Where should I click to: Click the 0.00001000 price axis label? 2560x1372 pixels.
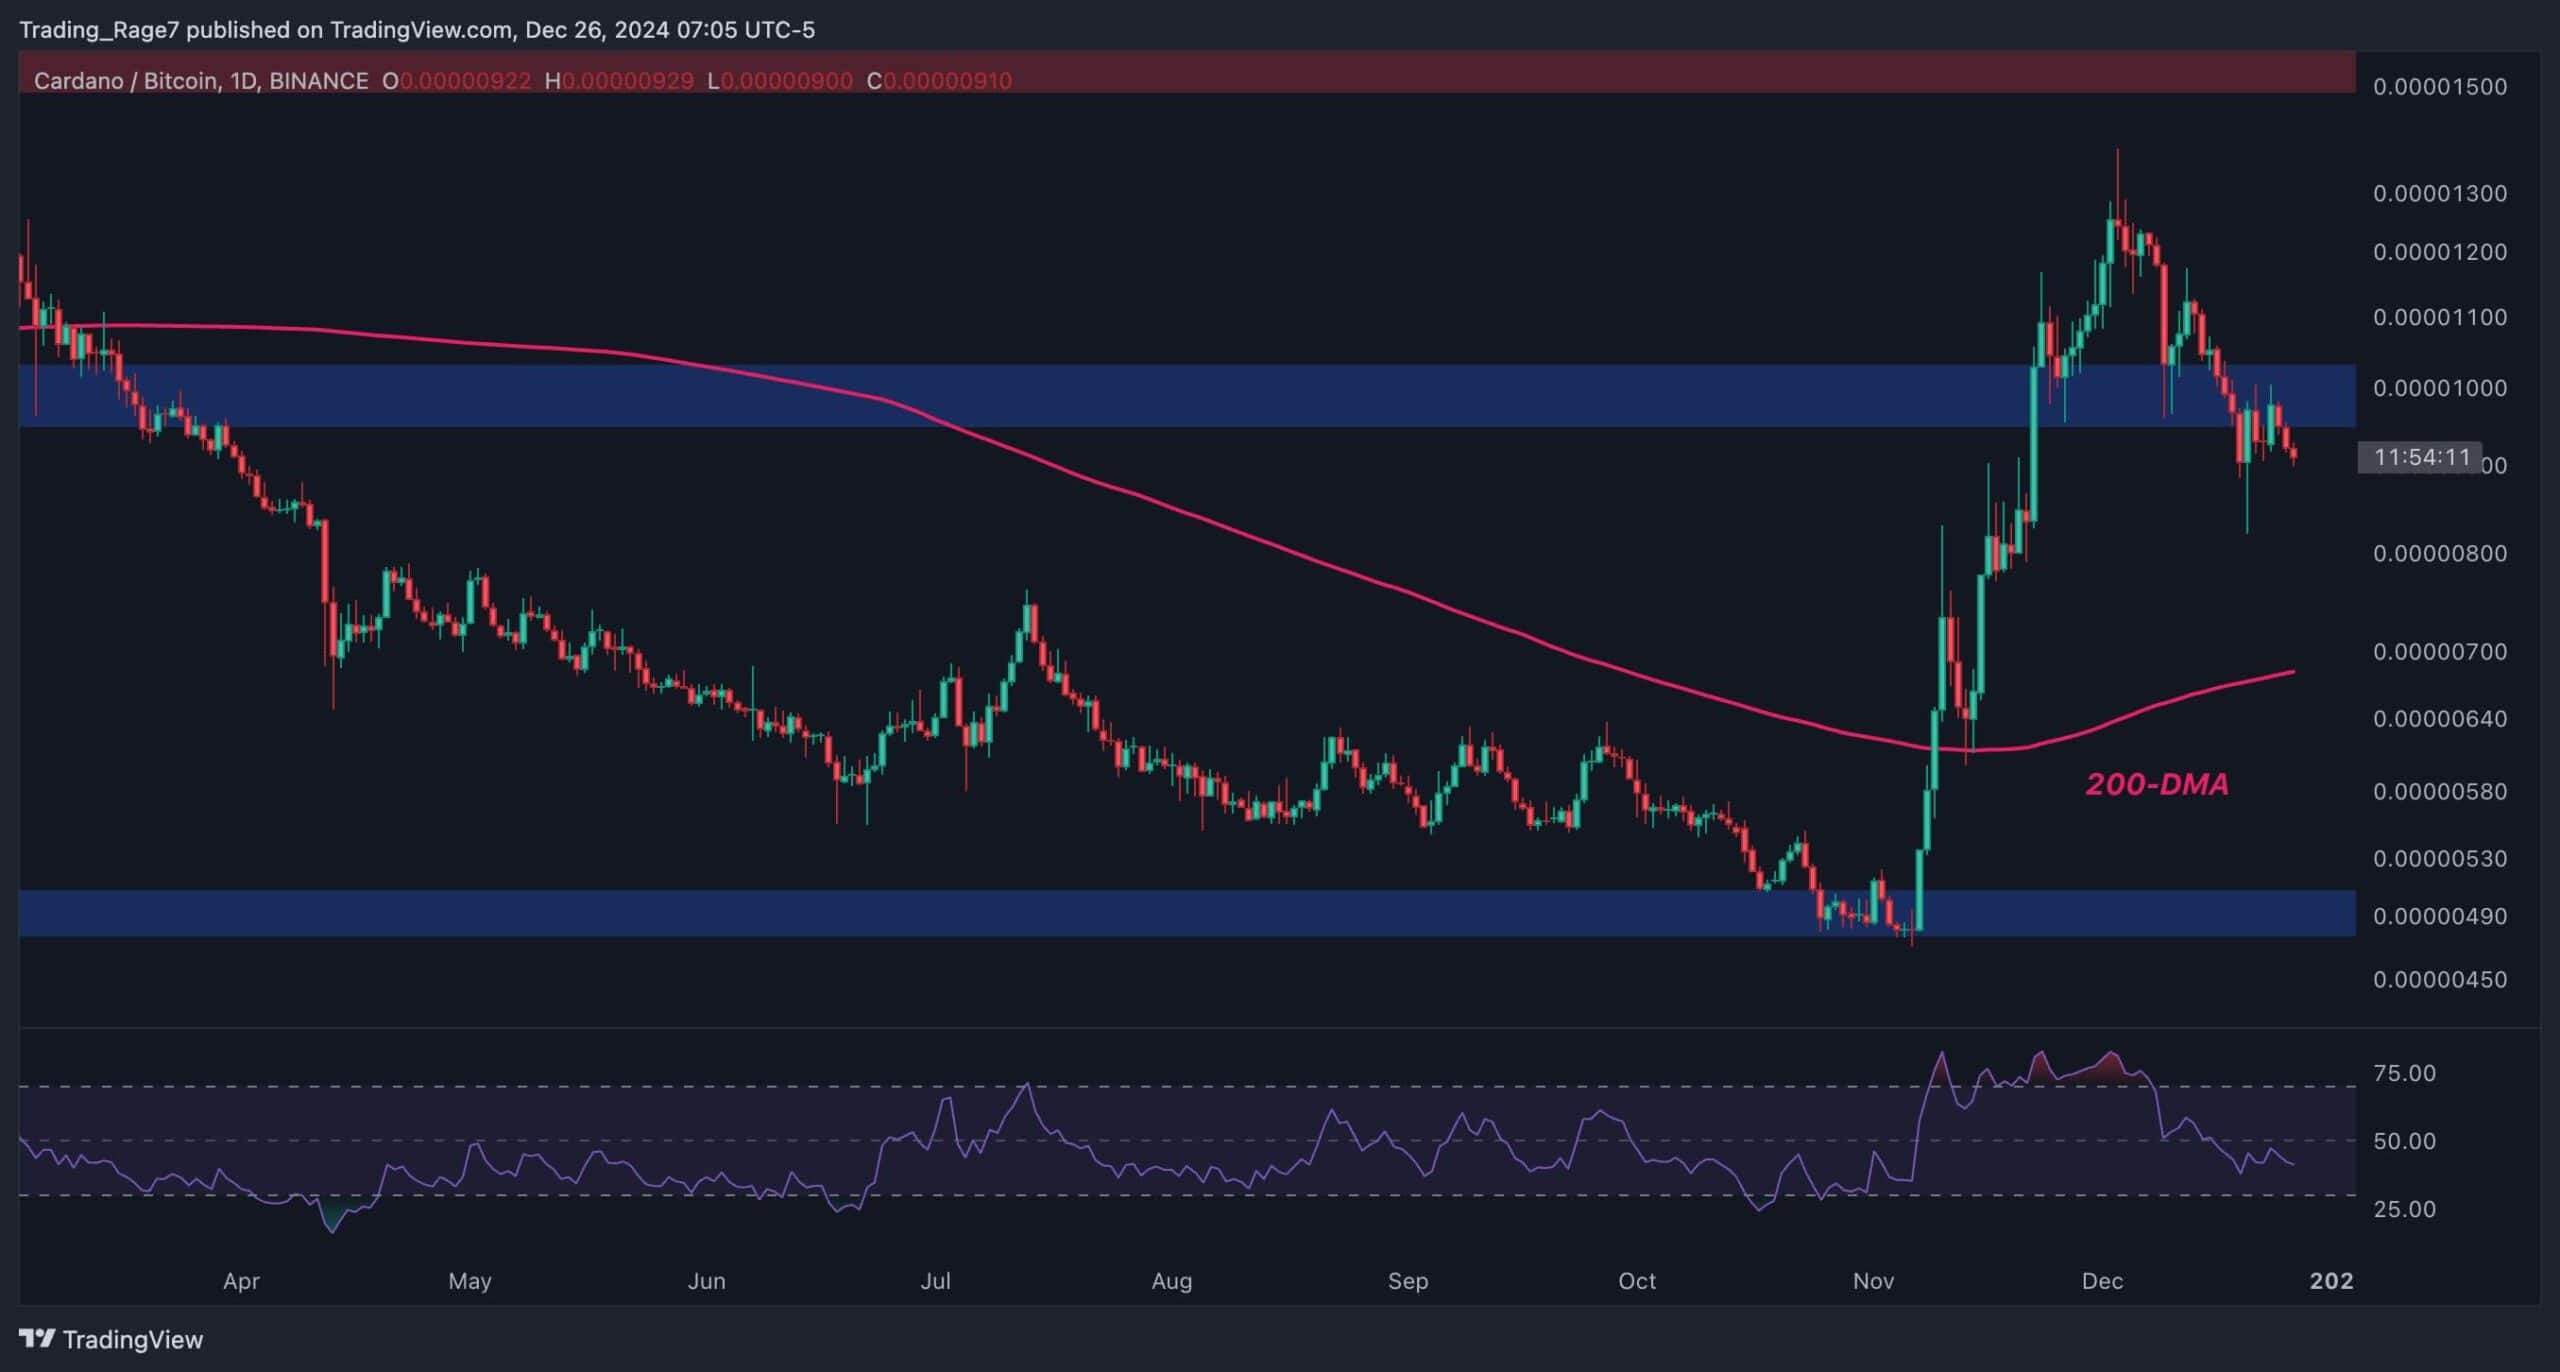pos(2439,389)
